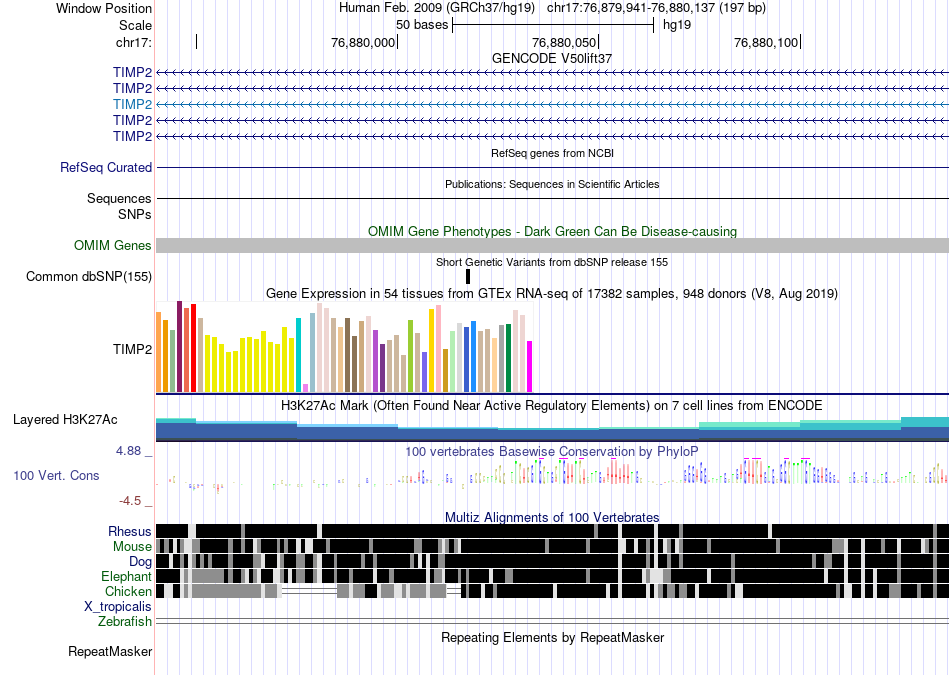This screenshot has height=675, width=950.
Task: Click the Dog alignment label
Action: (x=140, y=562)
